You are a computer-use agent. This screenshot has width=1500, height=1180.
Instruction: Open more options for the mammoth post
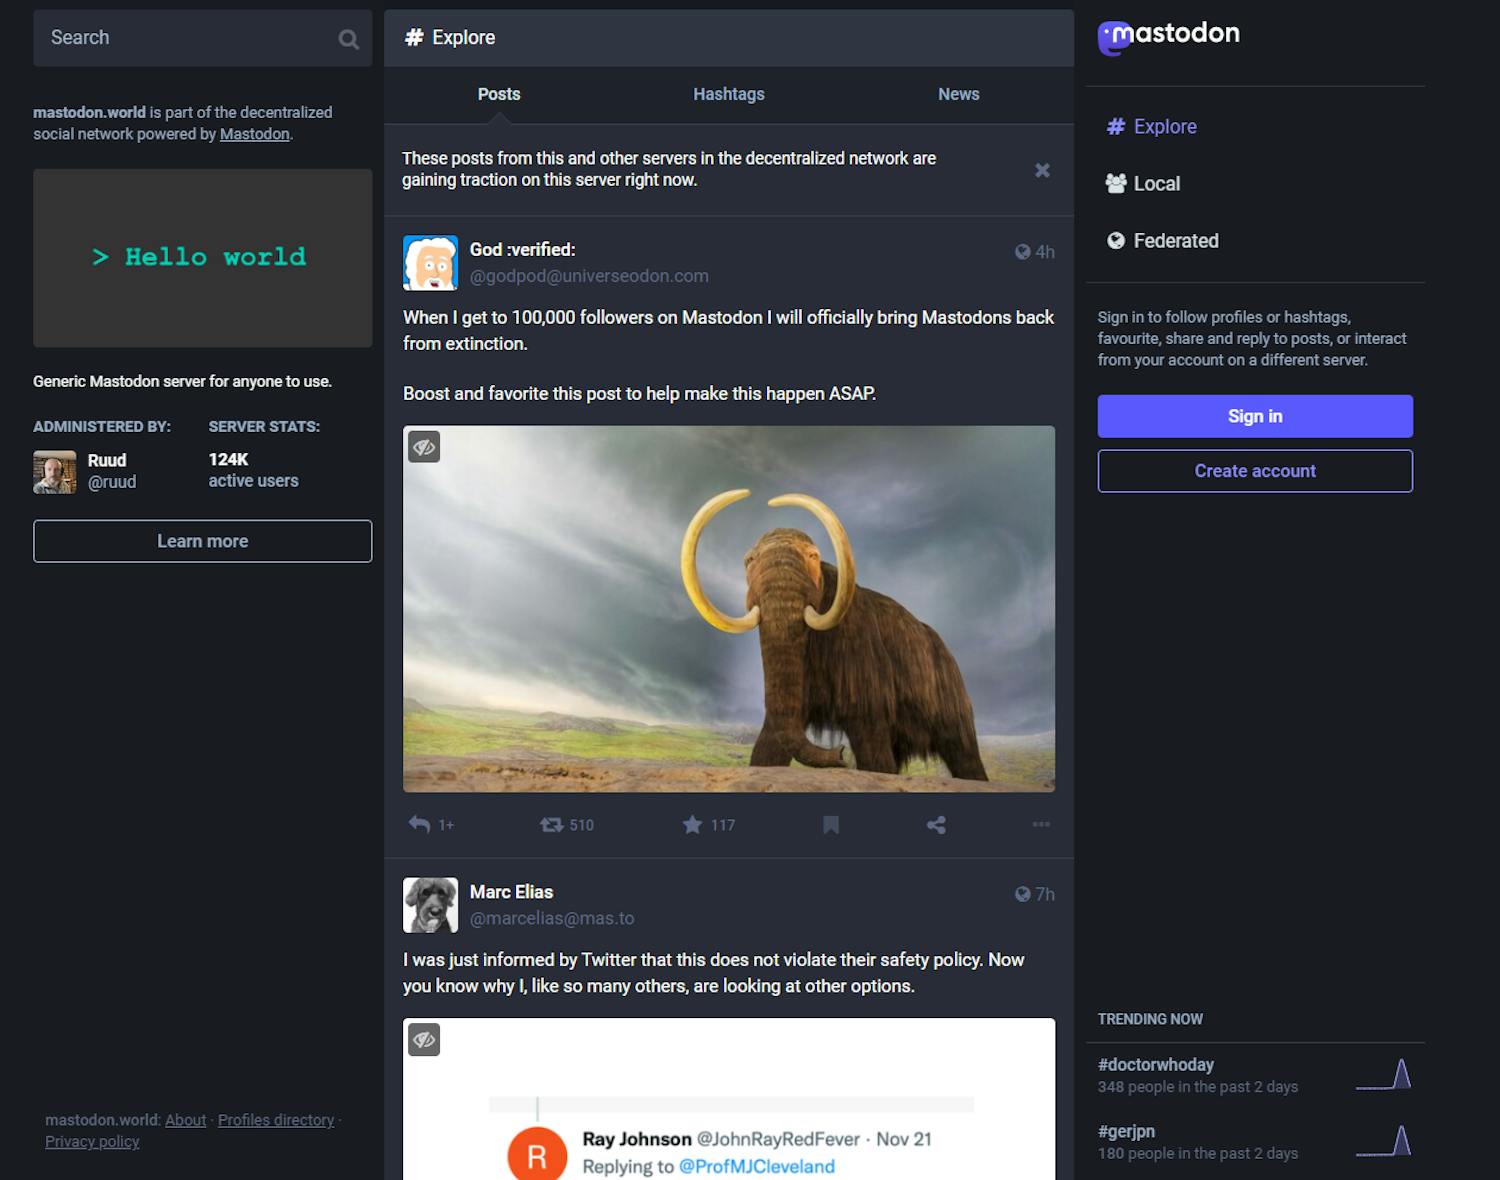click(1041, 824)
